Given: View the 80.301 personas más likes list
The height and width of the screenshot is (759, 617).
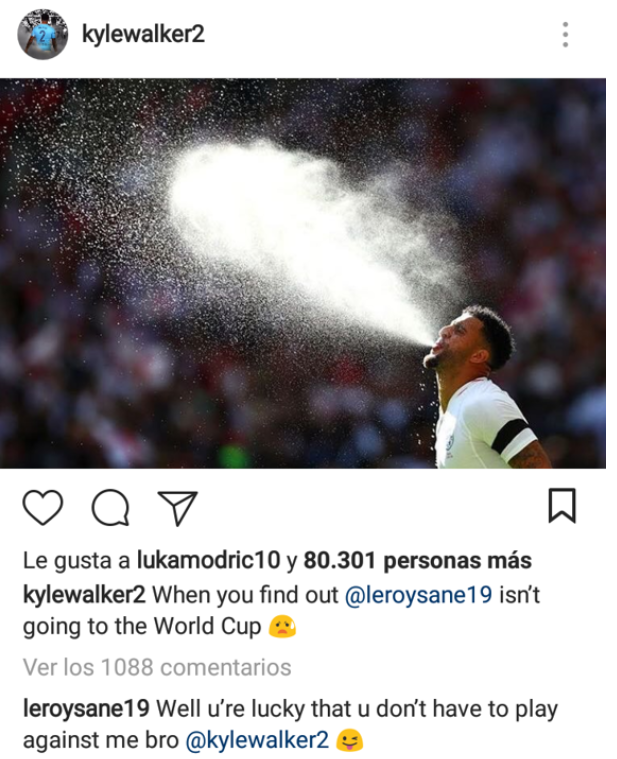Looking at the screenshot, I should click(x=417, y=561).
